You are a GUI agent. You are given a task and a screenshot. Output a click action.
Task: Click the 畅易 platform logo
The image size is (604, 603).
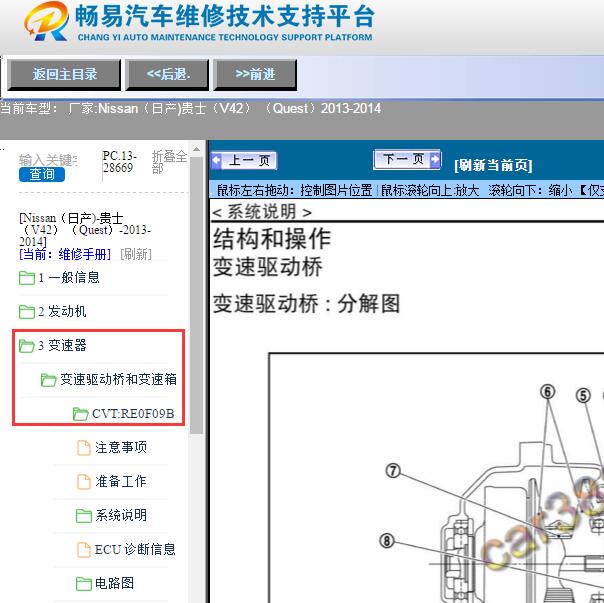47,21
